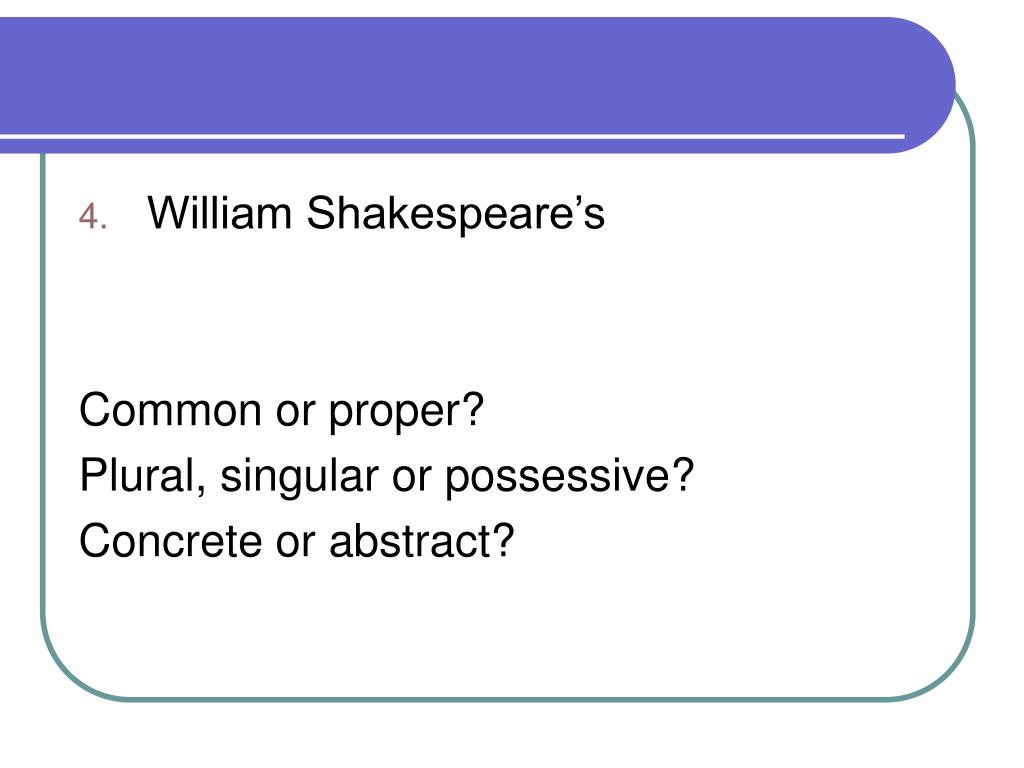Click the word proper?
This screenshot has width=1024, height=768.
[x=406, y=413]
